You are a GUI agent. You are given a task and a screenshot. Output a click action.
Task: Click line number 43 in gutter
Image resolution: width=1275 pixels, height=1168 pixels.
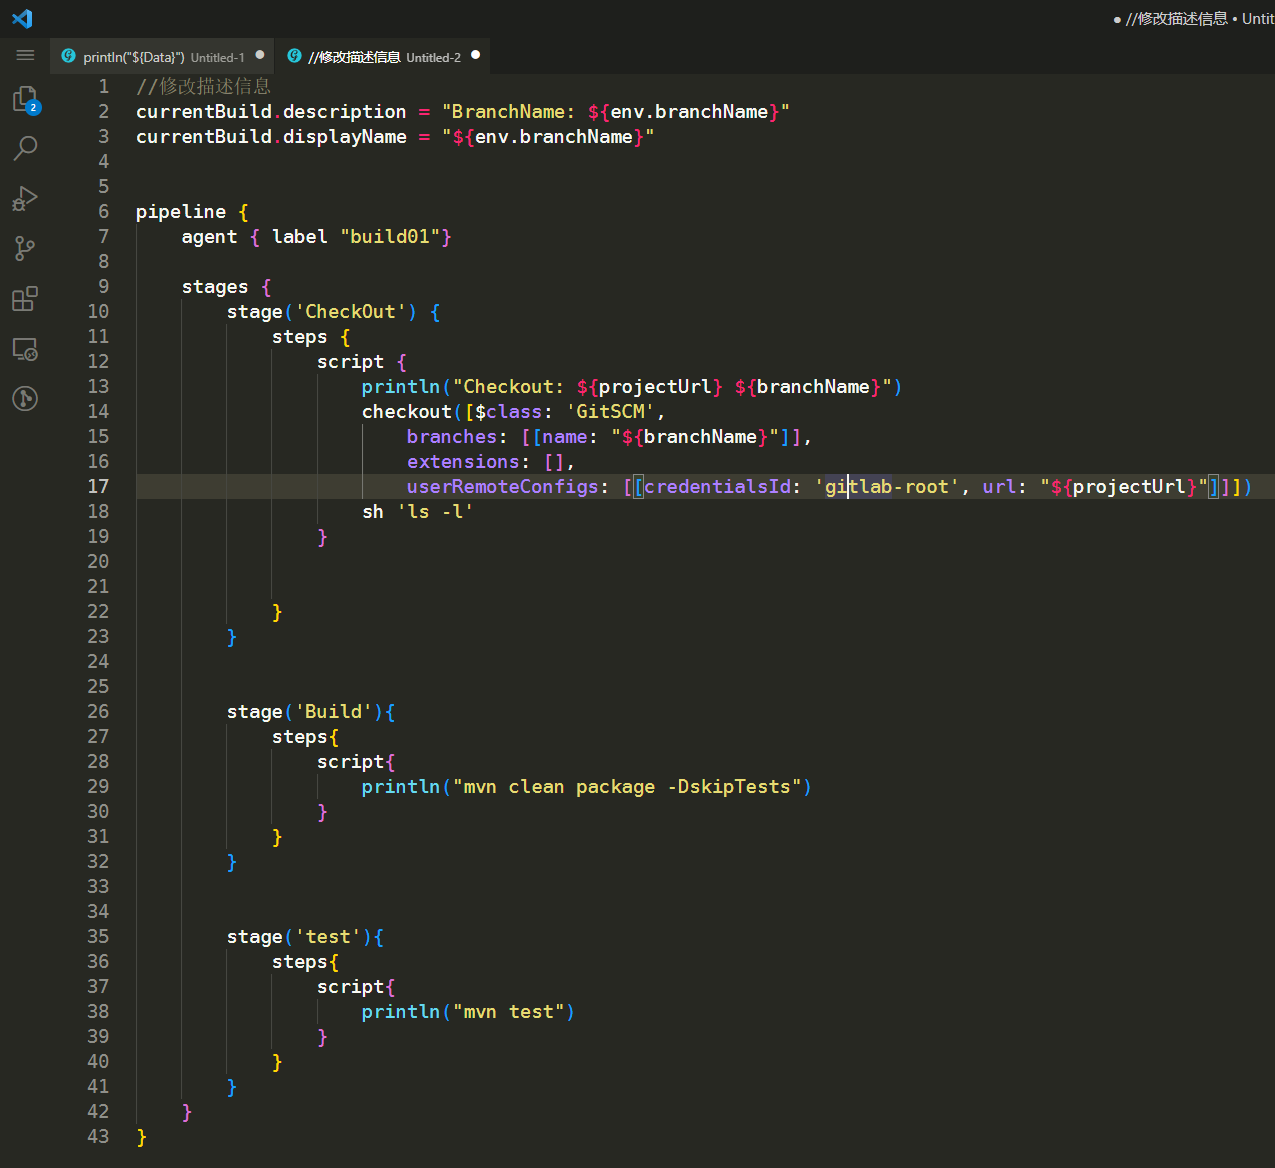click(x=98, y=1137)
